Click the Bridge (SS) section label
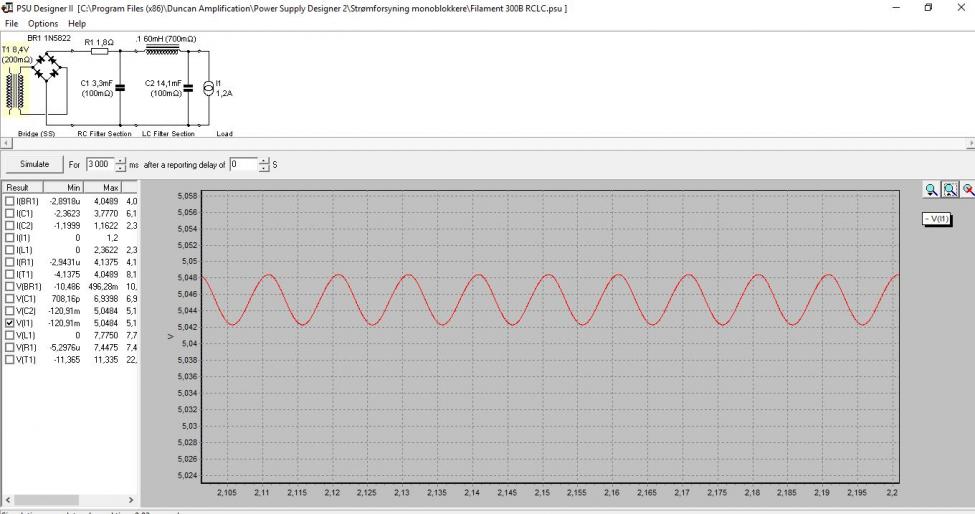 pyautogui.click(x=36, y=134)
